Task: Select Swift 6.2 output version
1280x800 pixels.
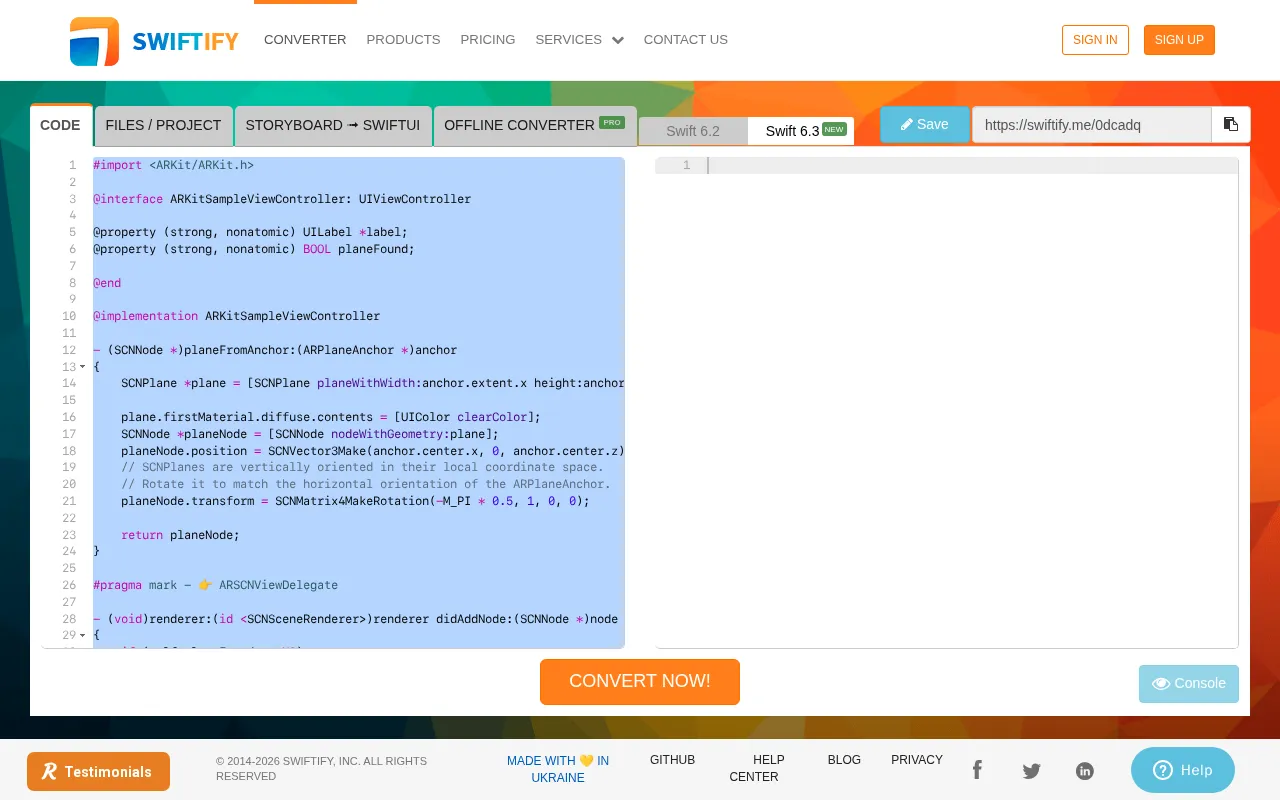Action: click(x=693, y=131)
